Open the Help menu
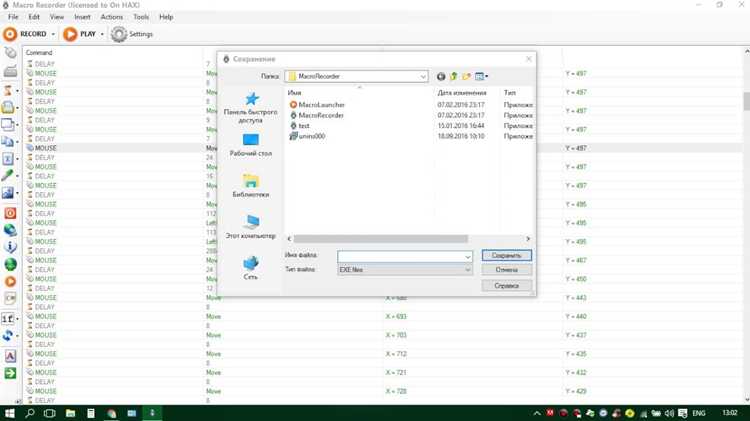This screenshot has width=750, height=421. [166, 17]
